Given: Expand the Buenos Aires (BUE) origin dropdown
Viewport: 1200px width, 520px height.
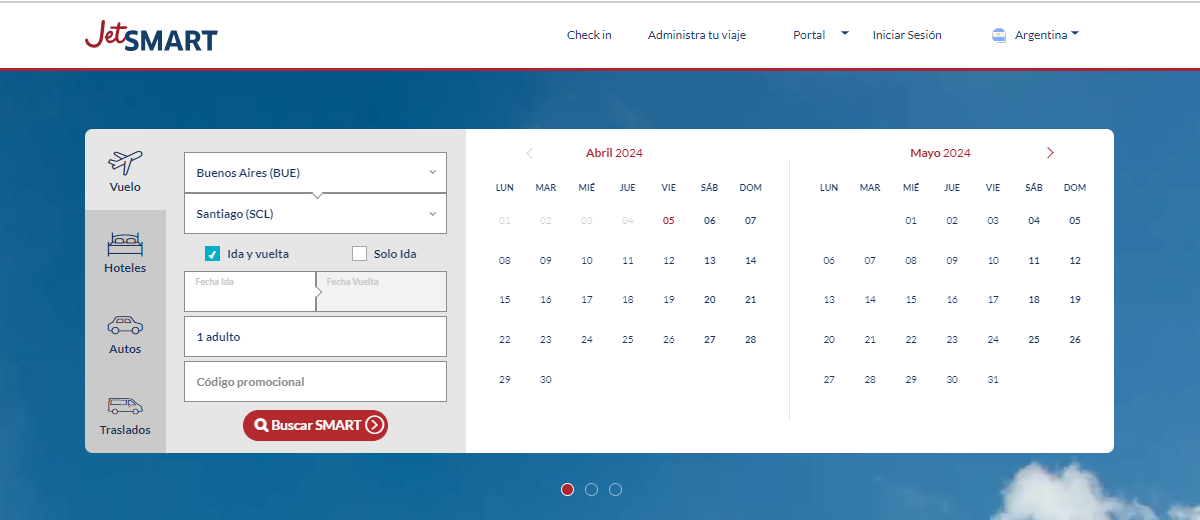Looking at the screenshot, I should tap(315, 172).
